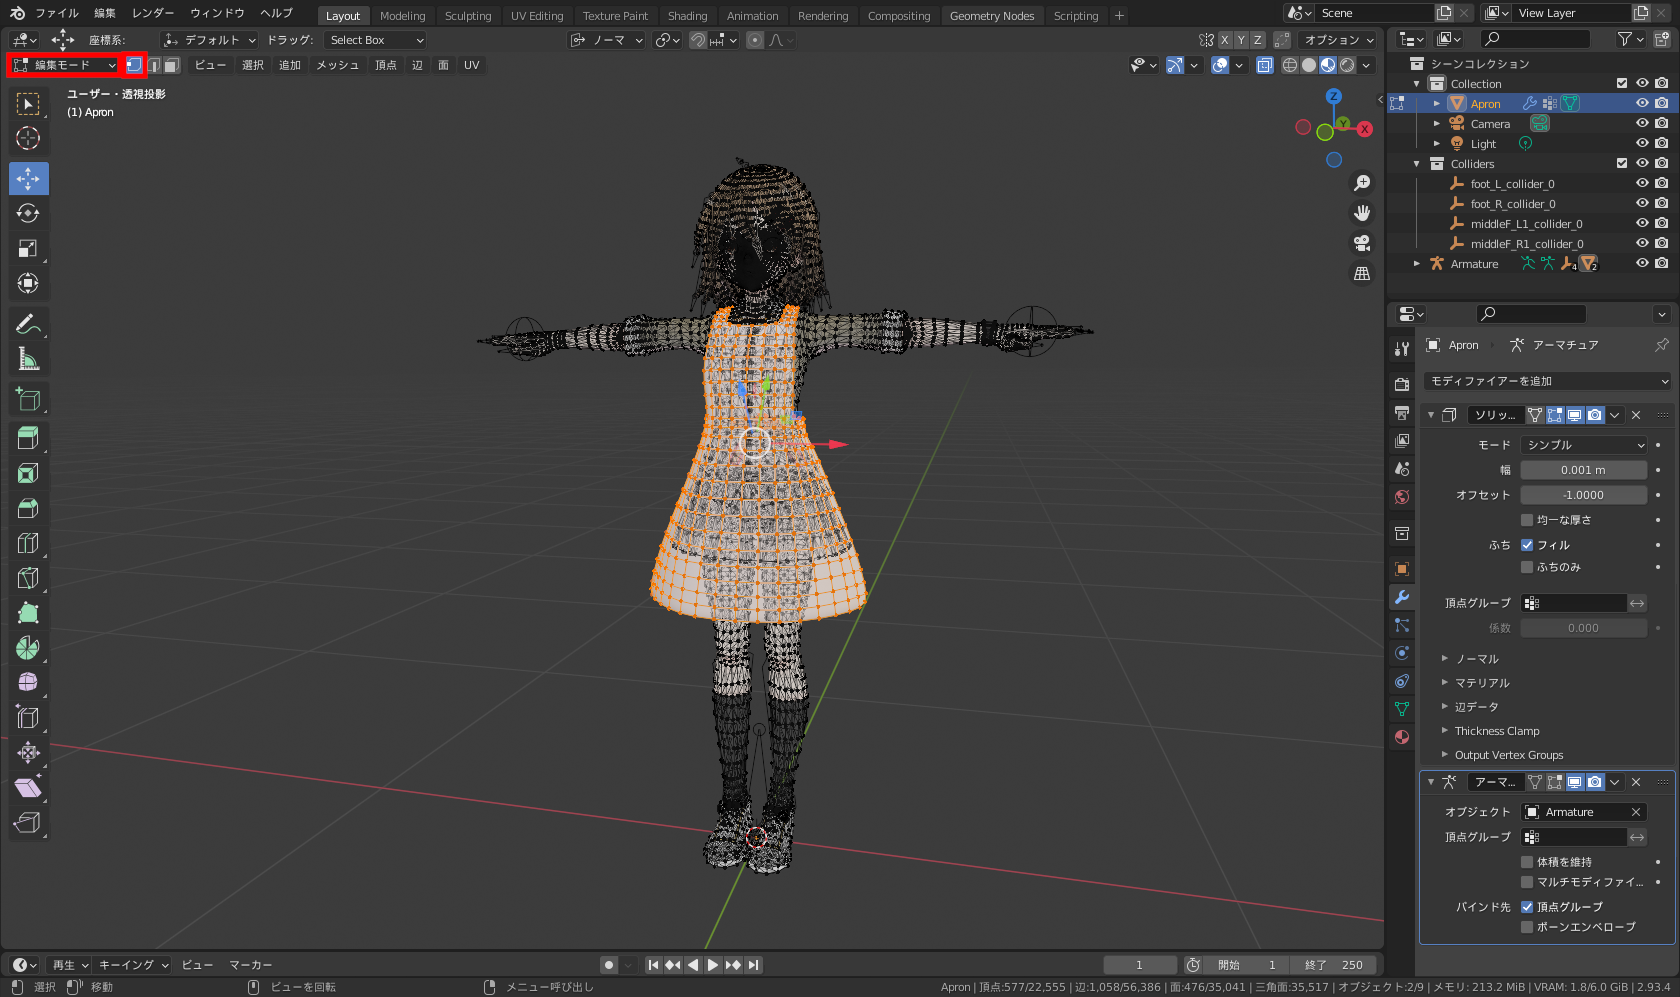Enable the 均一な厚さ checkbox
Image resolution: width=1680 pixels, height=997 pixels.
(x=1527, y=520)
